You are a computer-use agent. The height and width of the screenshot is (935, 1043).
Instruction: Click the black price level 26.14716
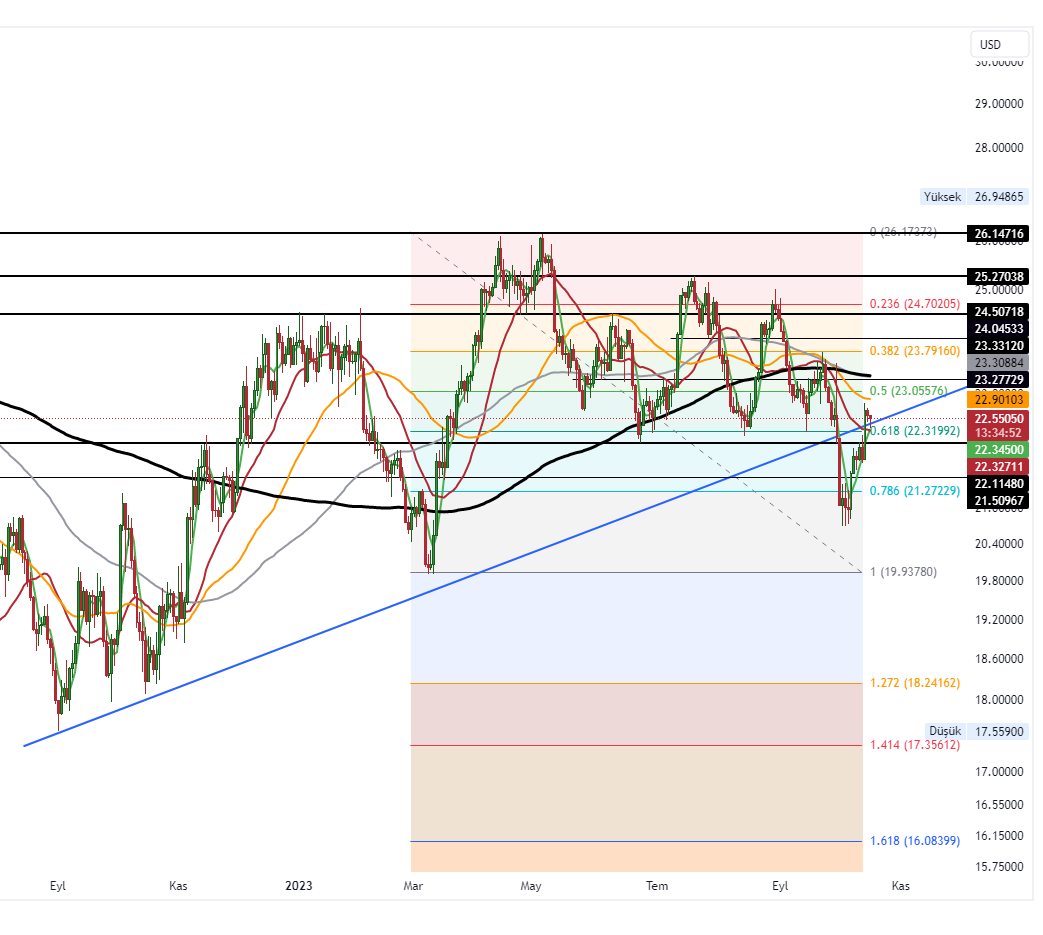996,233
